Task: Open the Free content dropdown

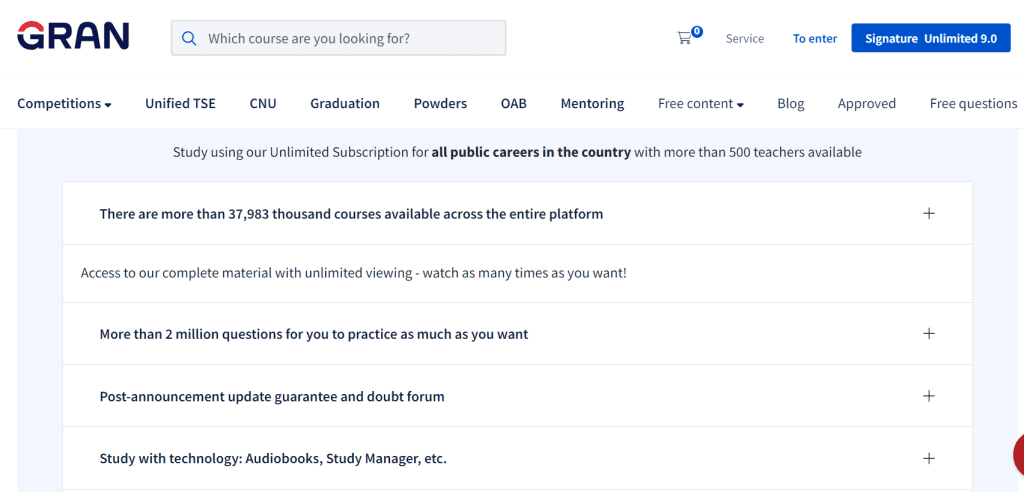Action: pyautogui.click(x=700, y=103)
